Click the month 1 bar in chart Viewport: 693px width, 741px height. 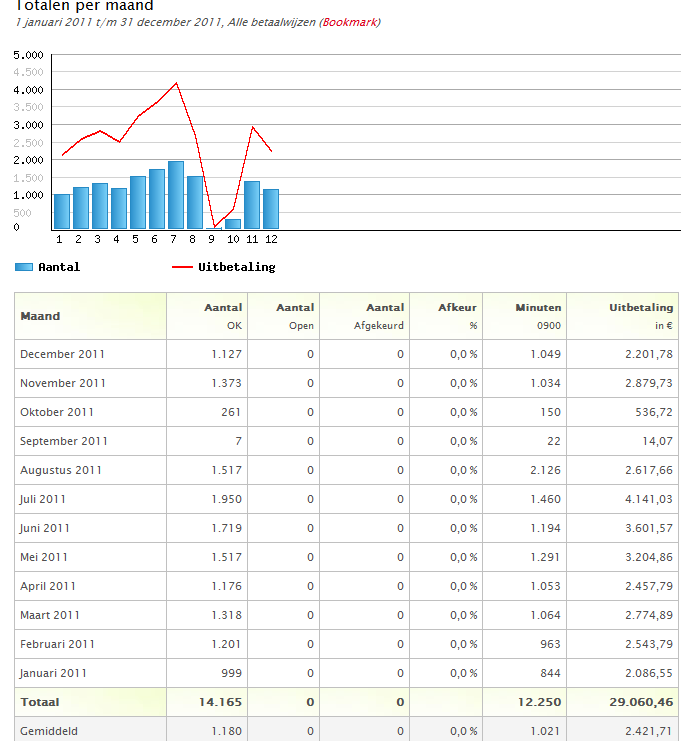pyautogui.click(x=62, y=212)
